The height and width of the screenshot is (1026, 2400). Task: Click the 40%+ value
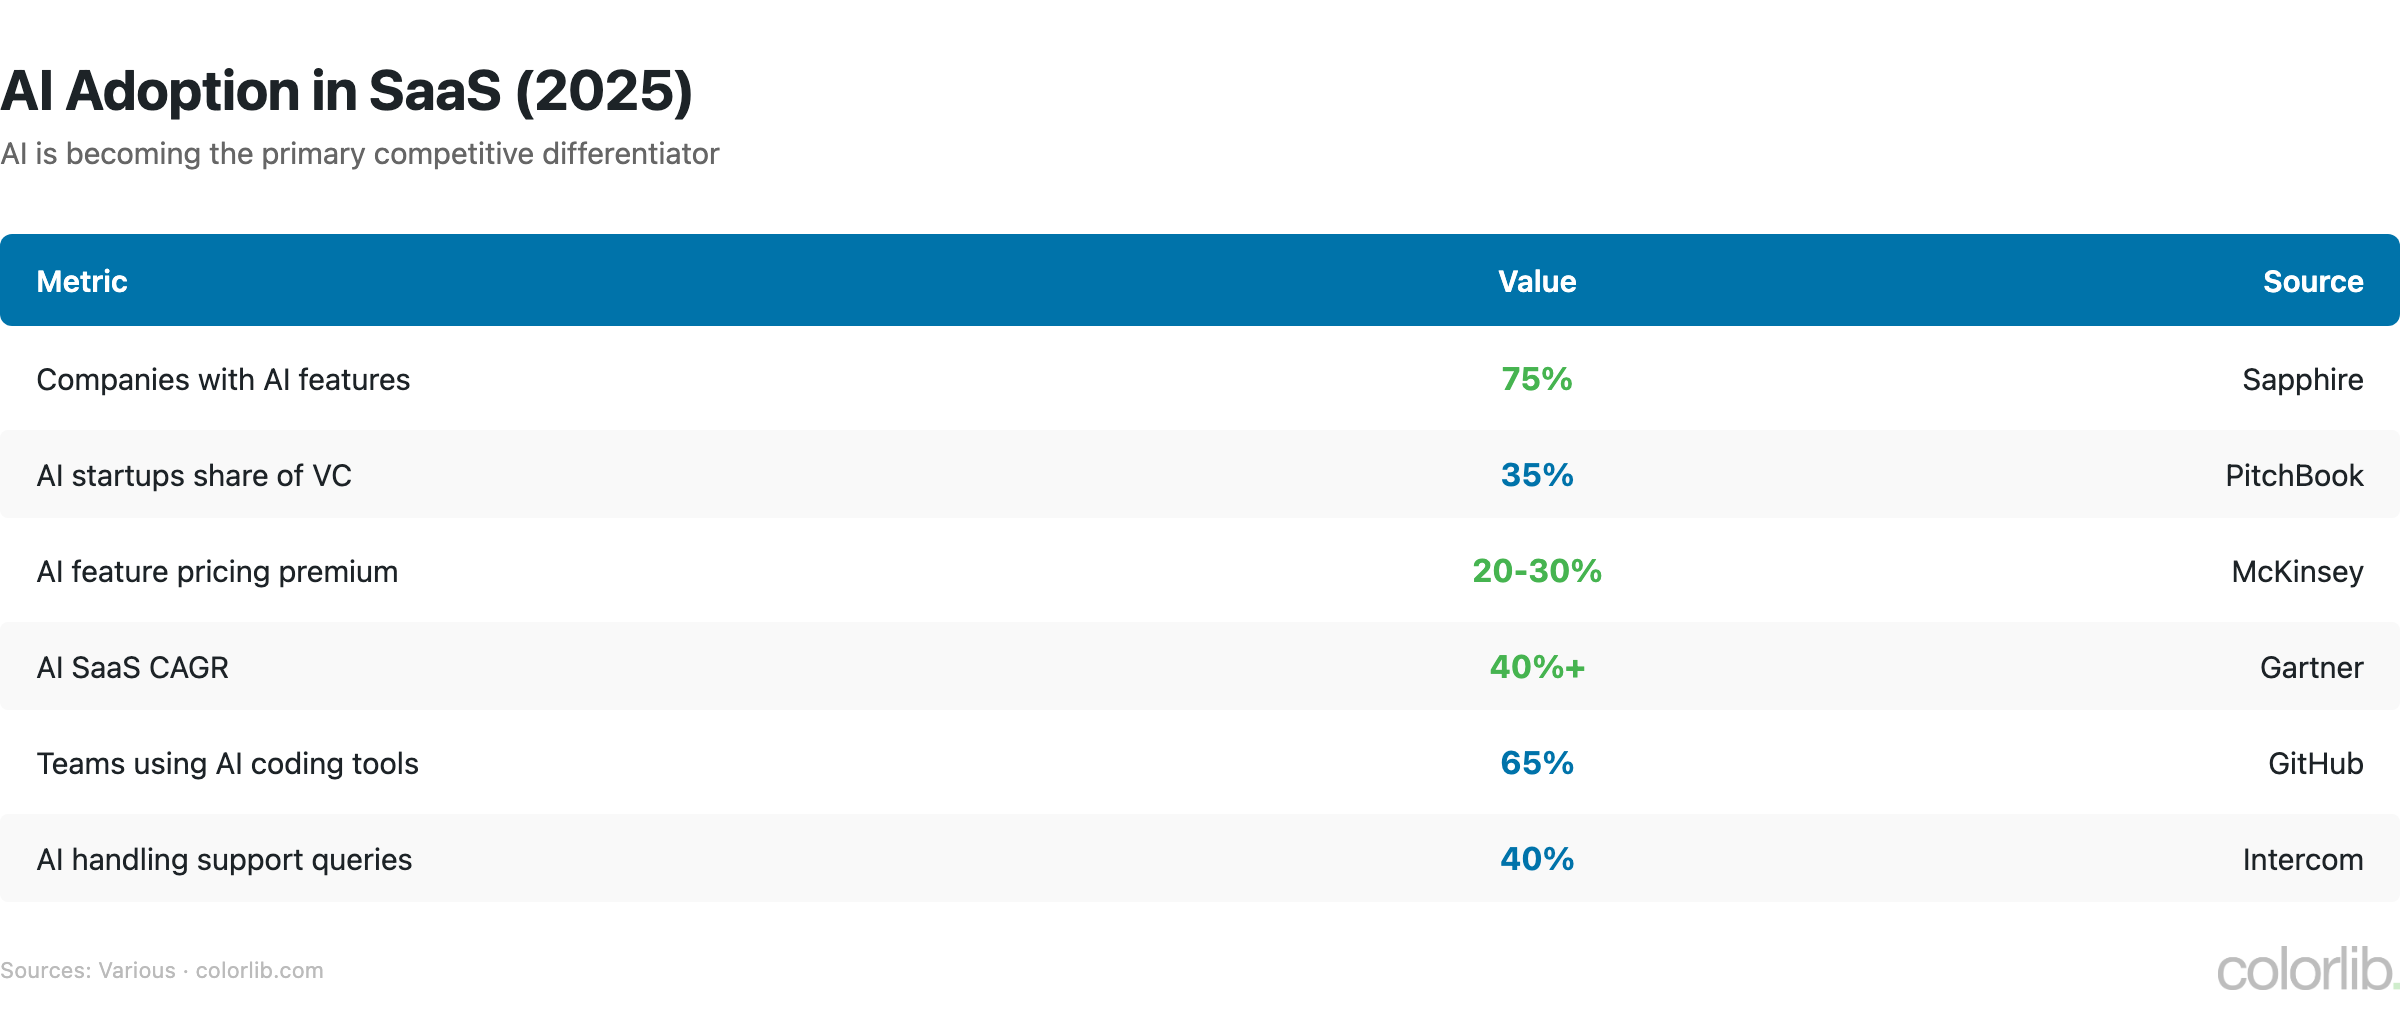pyautogui.click(x=1537, y=668)
